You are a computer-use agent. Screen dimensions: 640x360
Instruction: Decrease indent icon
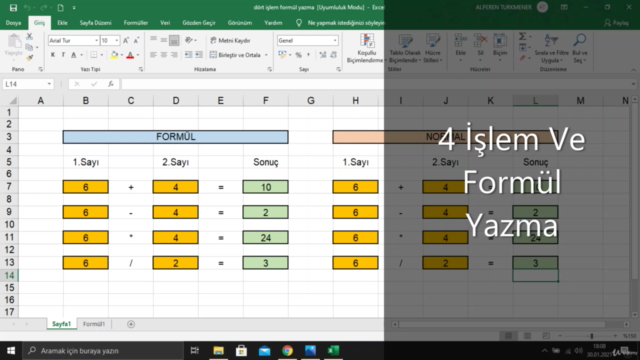click(x=188, y=55)
